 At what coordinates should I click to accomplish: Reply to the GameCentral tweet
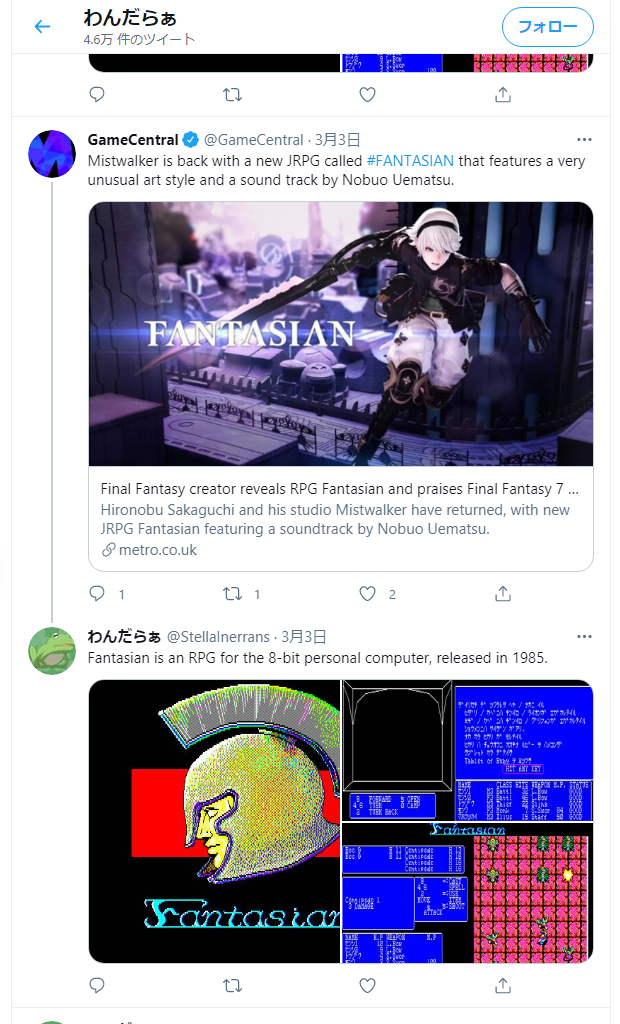[x=97, y=594]
